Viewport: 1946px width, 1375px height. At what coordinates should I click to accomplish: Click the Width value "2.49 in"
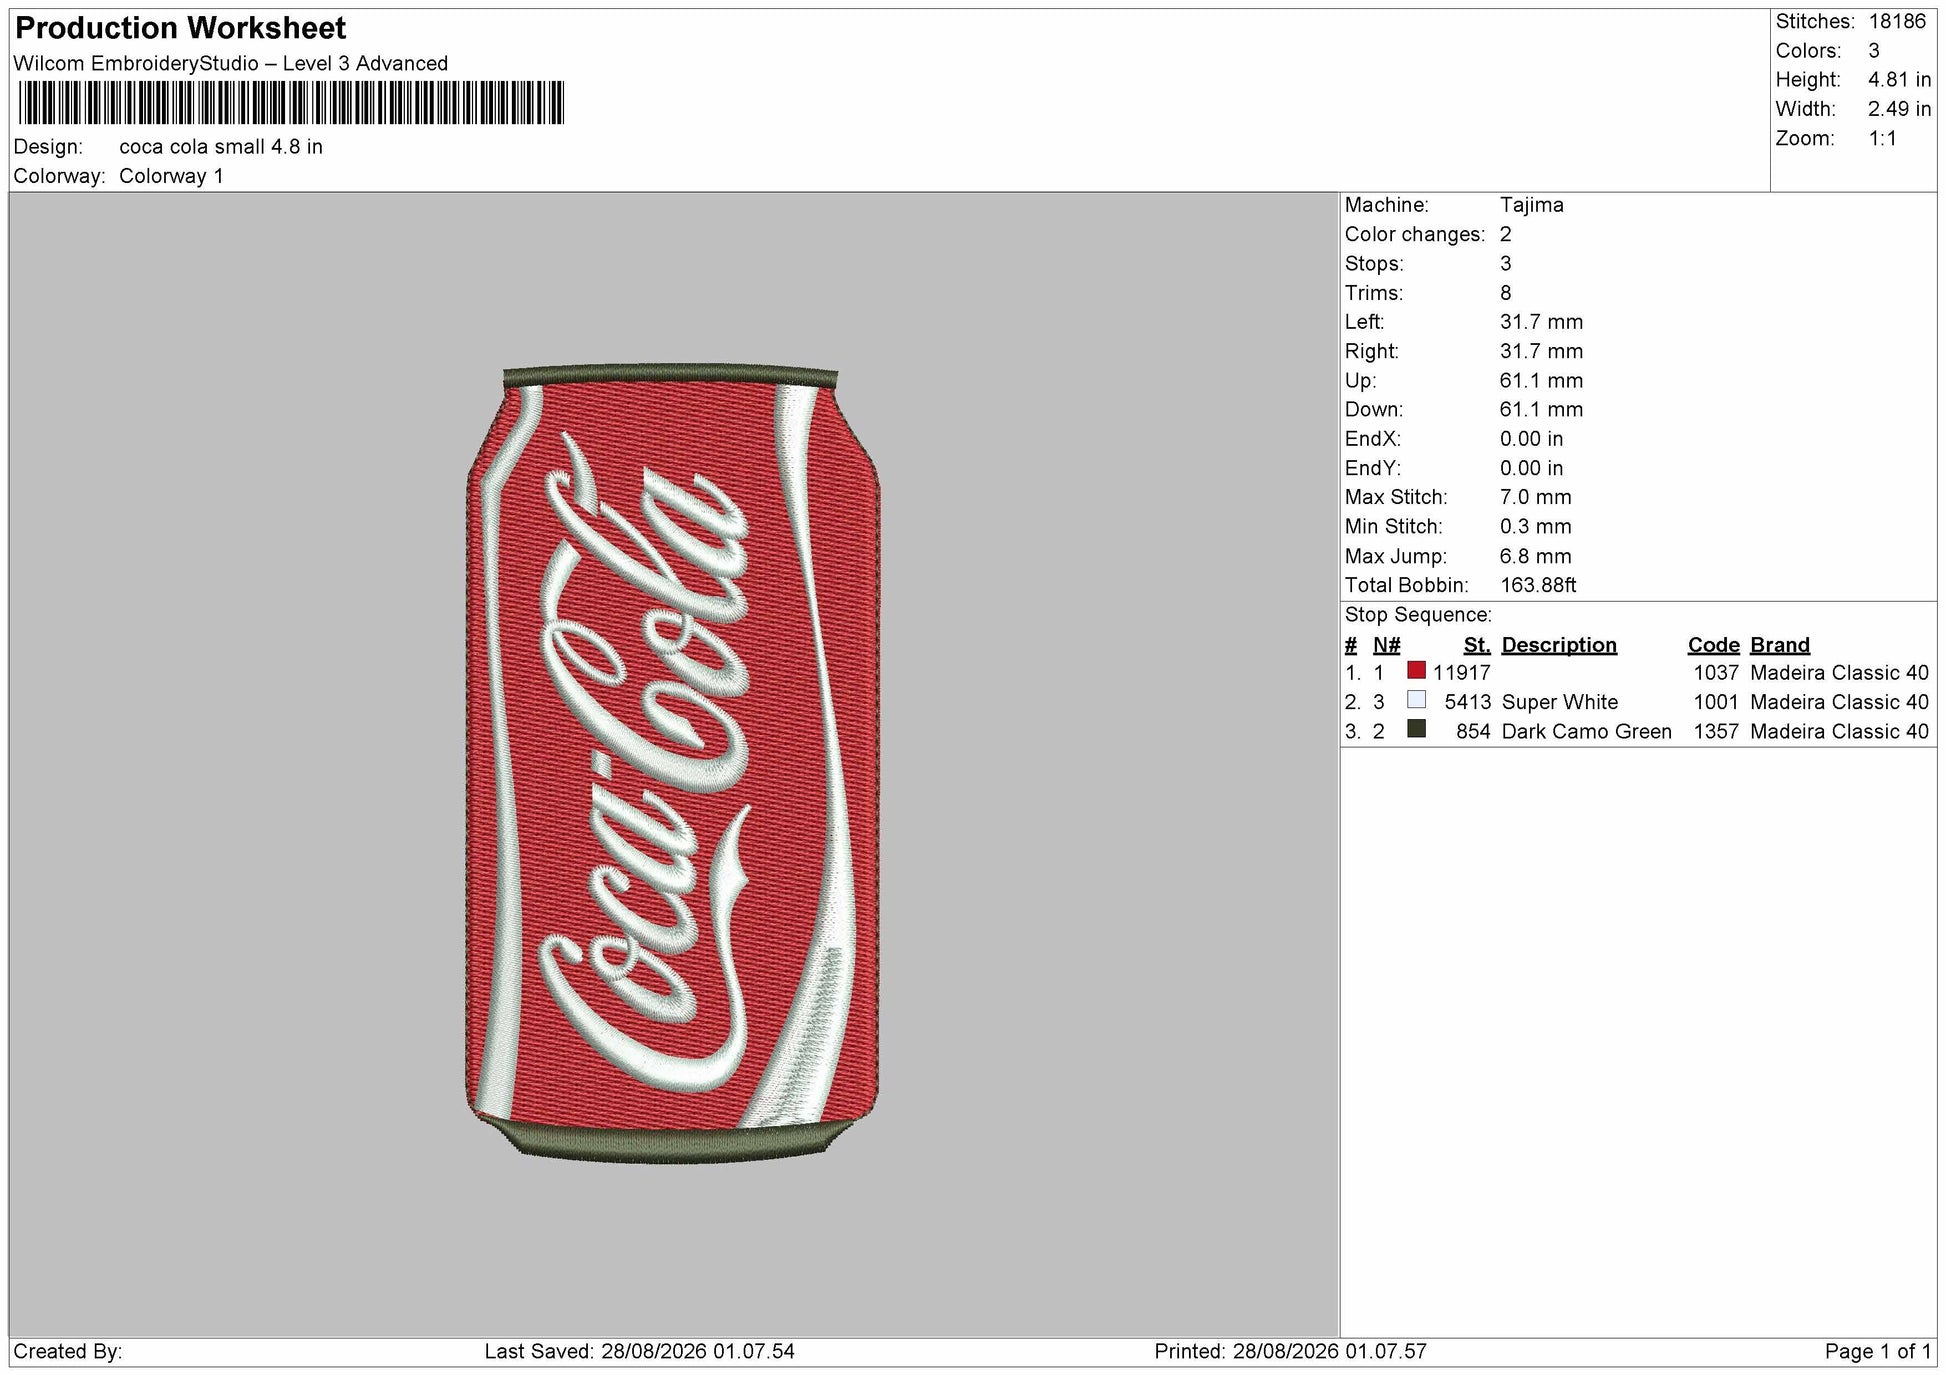1899,109
